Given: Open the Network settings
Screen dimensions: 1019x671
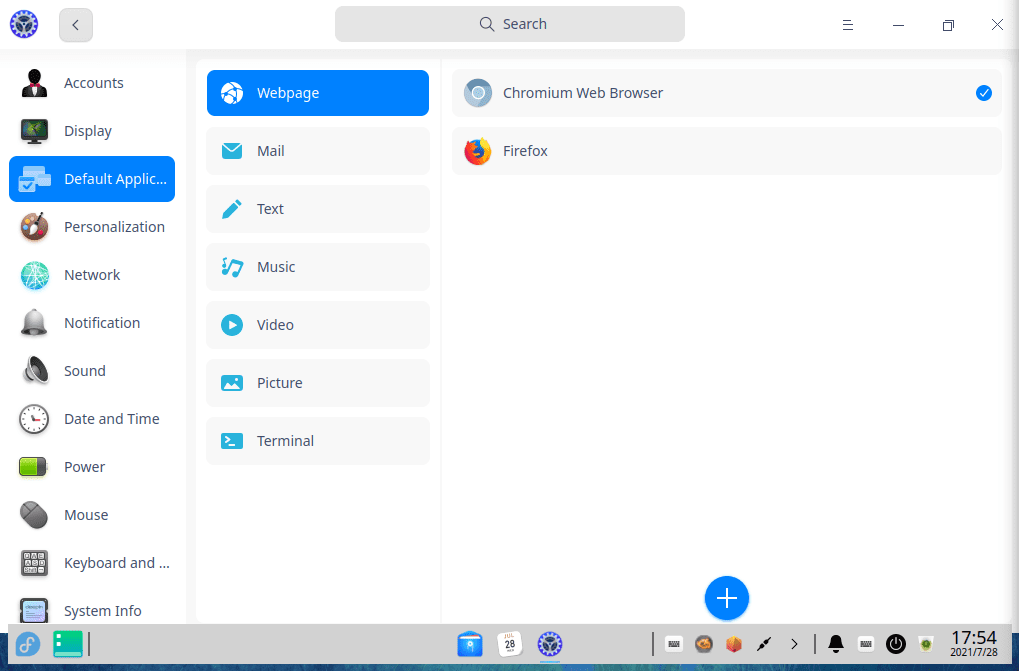Looking at the screenshot, I should [x=92, y=275].
